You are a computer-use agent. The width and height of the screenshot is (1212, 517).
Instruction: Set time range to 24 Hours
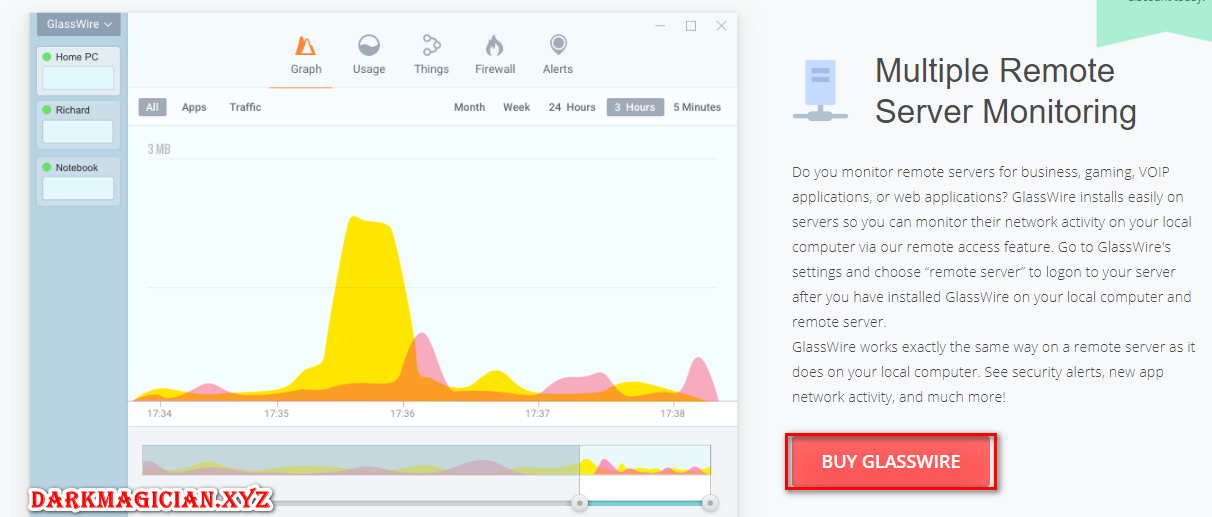(x=572, y=107)
